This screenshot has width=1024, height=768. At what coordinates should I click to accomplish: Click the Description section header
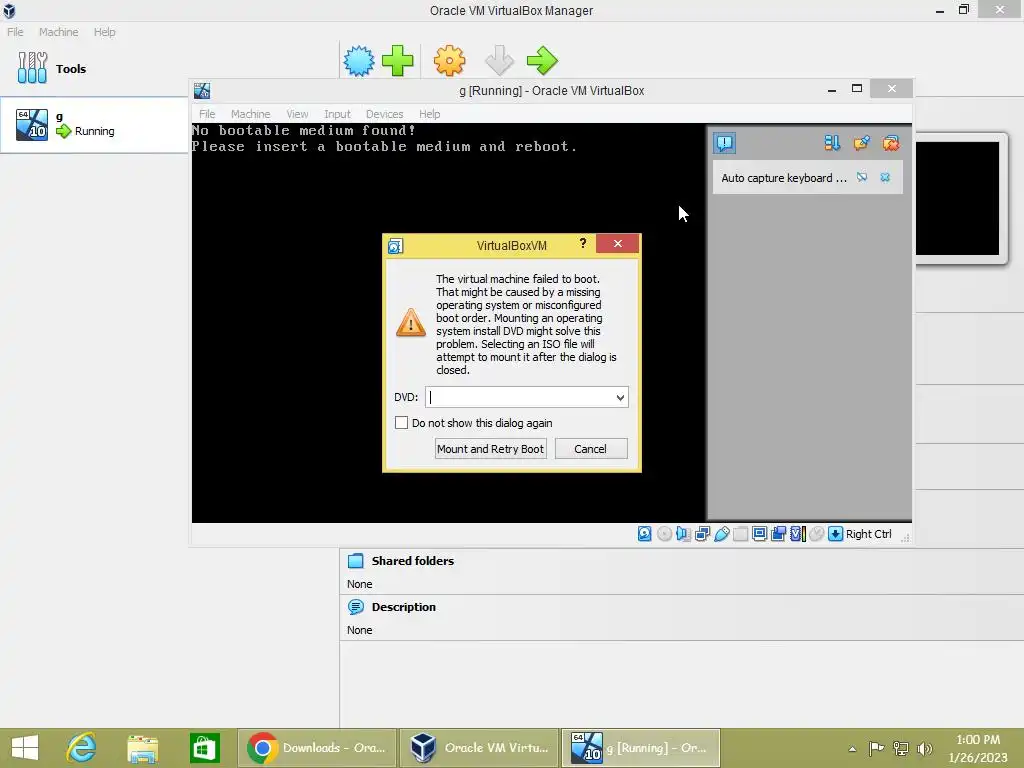point(403,607)
